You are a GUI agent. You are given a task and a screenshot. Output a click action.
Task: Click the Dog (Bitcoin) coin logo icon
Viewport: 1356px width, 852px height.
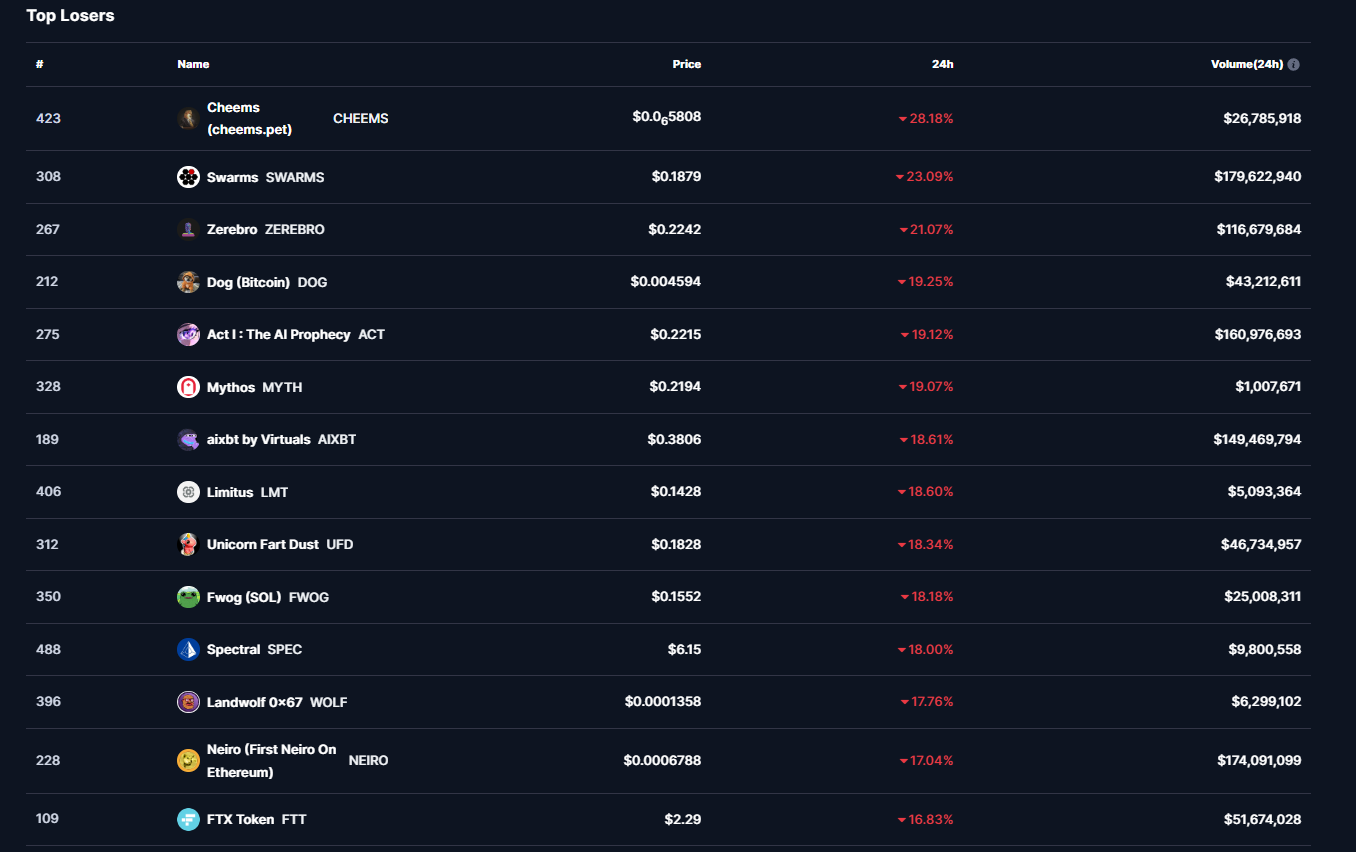[x=188, y=282]
